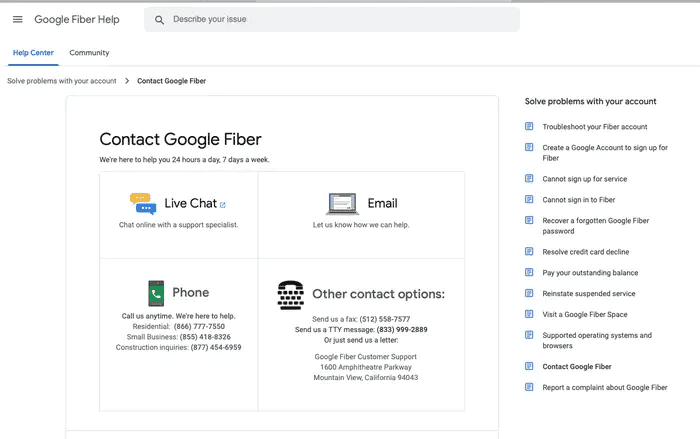Click the Phone heading

pyautogui.click(x=191, y=293)
